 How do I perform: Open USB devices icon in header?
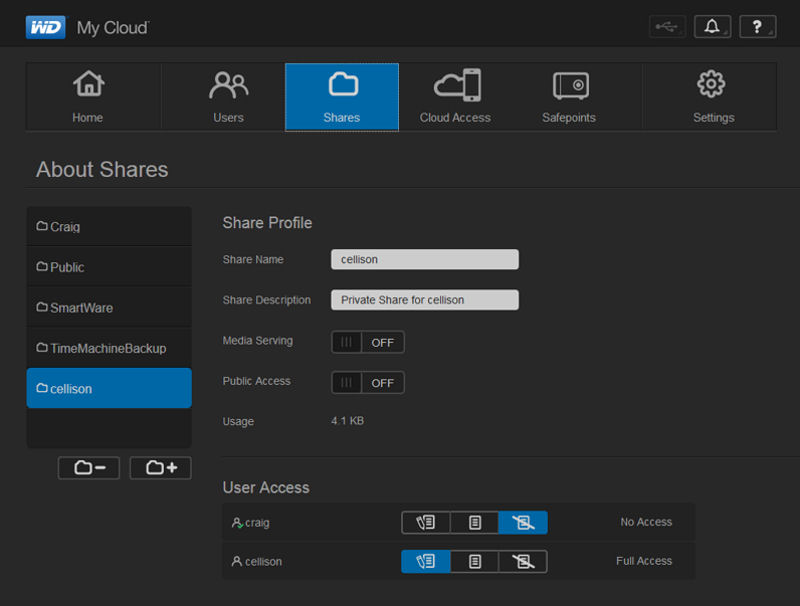(x=667, y=27)
